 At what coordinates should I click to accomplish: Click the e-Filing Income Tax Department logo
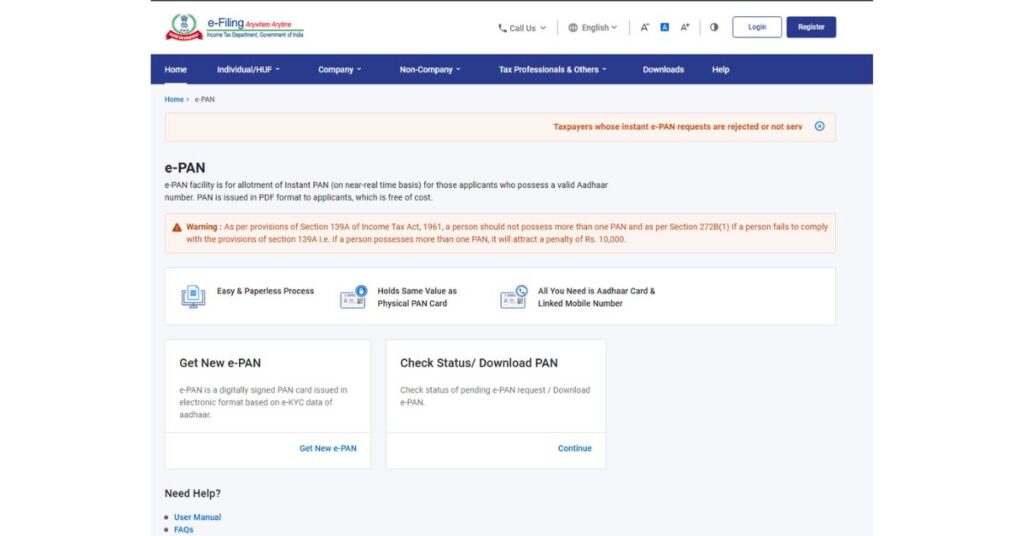[x=234, y=27]
